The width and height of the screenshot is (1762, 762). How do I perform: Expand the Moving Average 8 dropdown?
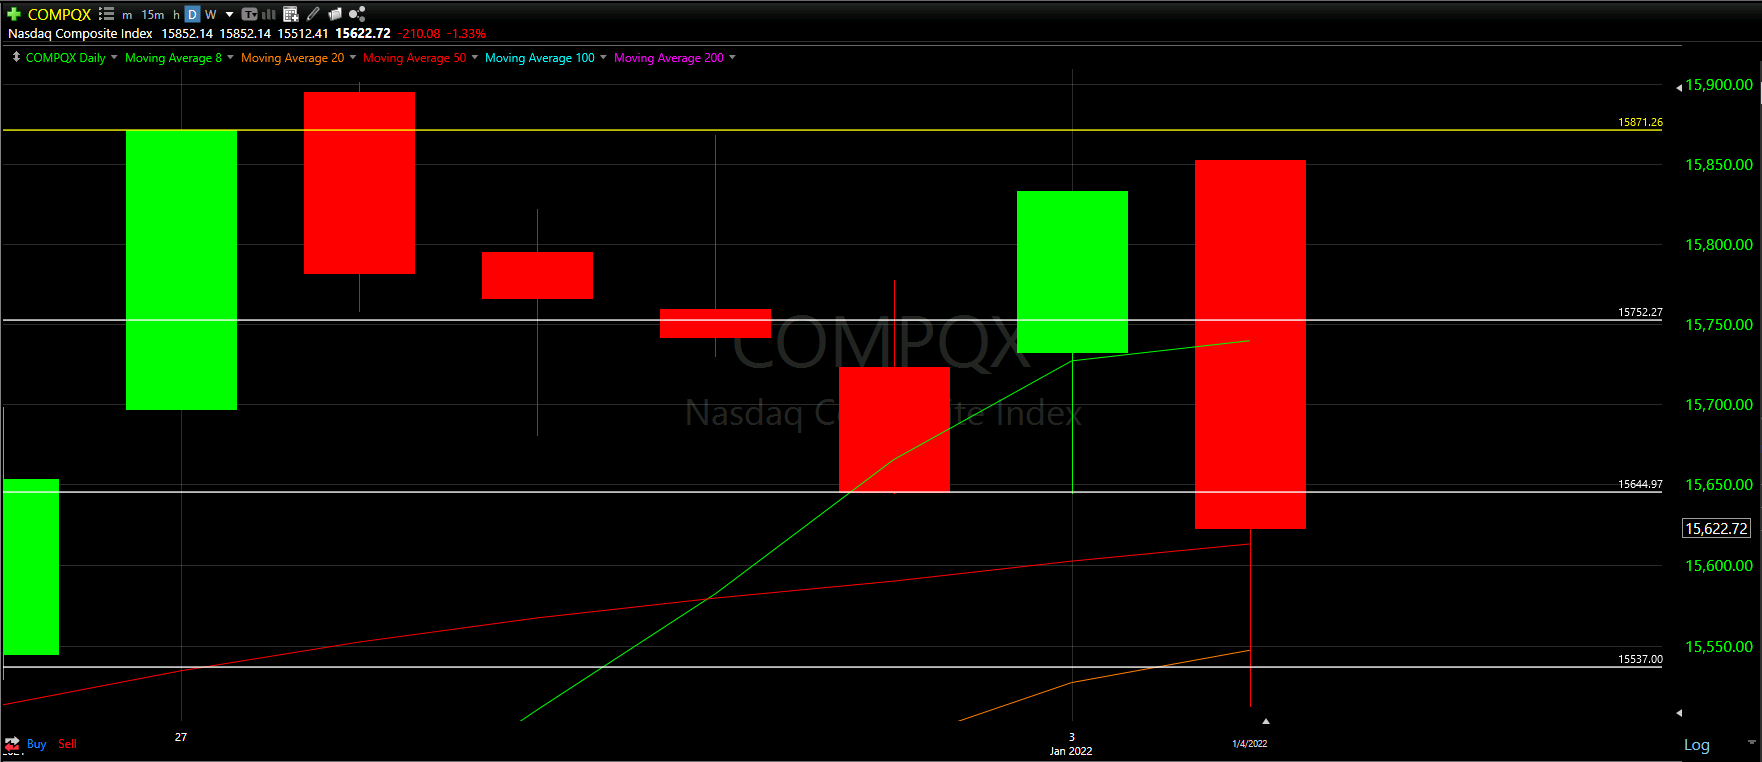click(x=230, y=57)
